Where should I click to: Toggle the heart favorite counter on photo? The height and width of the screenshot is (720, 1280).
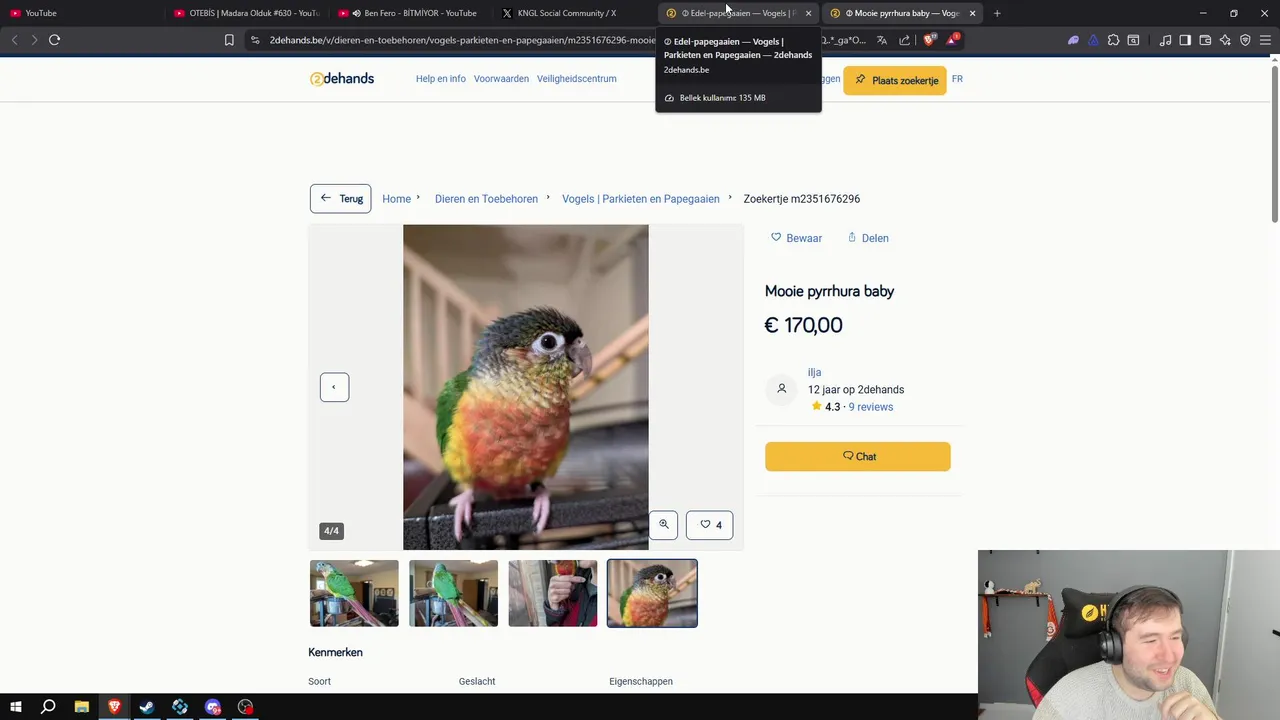[710, 525]
